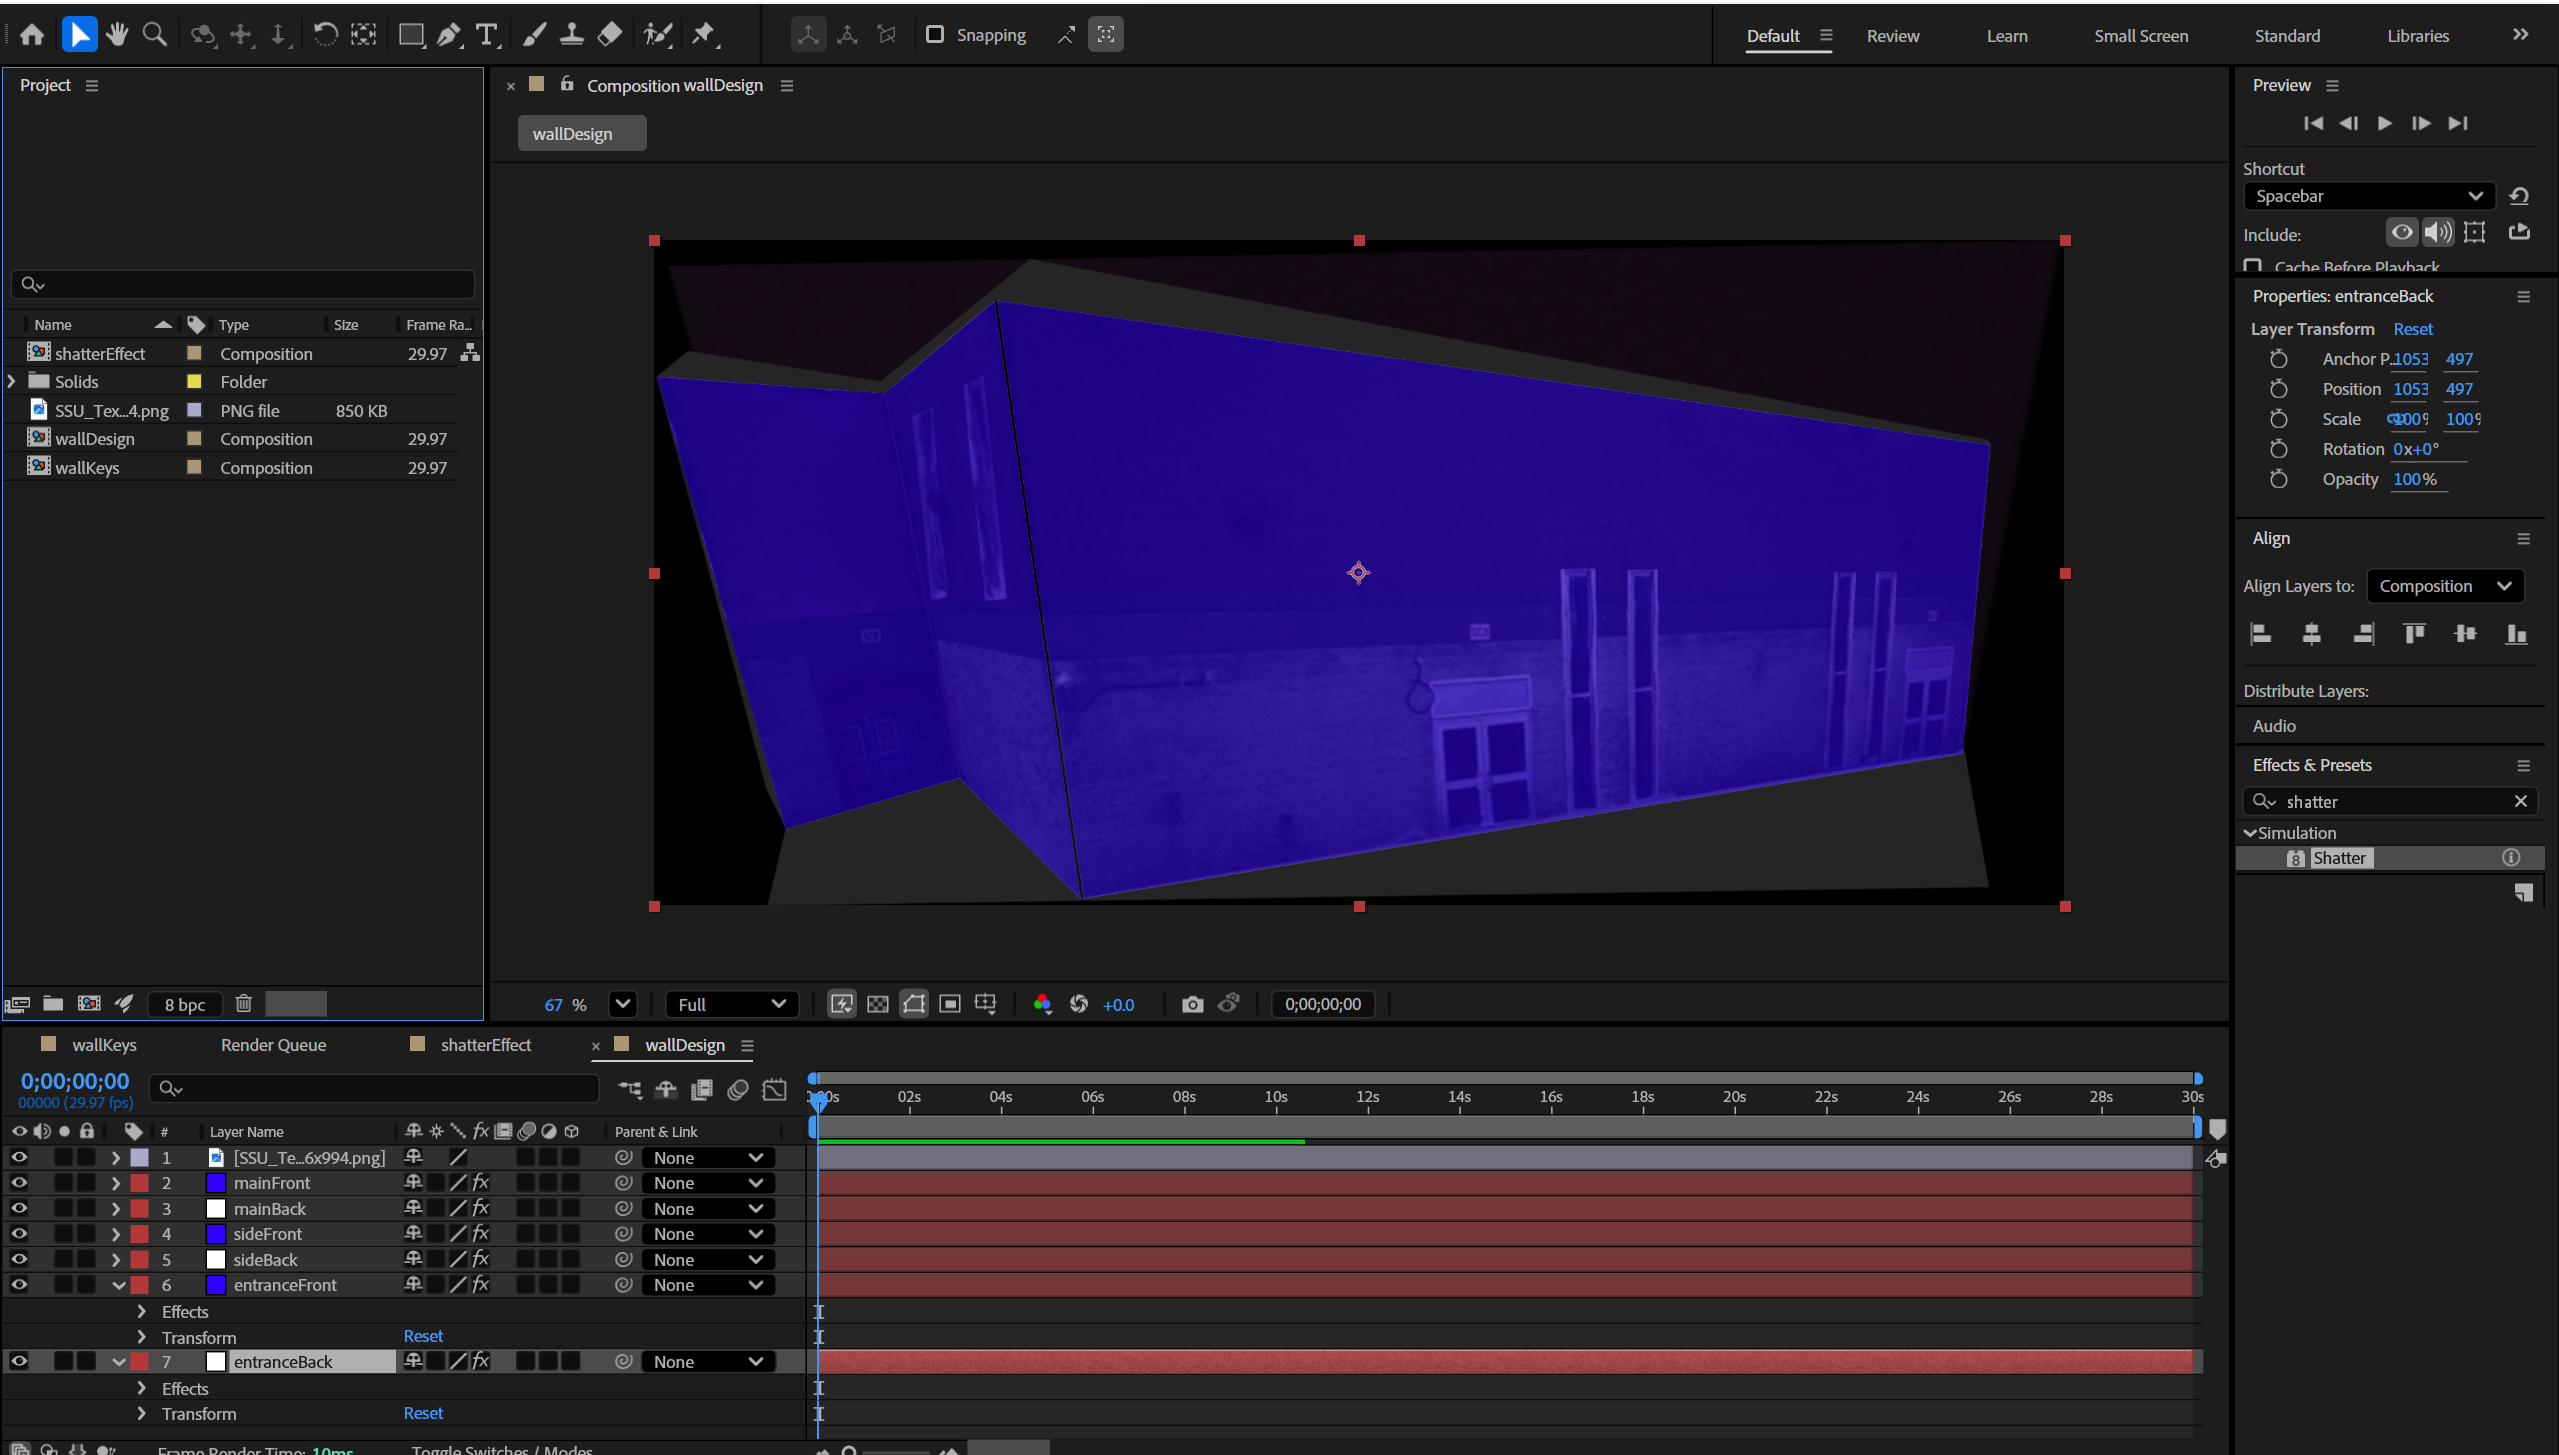Click Reset next to Layer Transform
The image size is (2559, 1455).
click(x=2412, y=329)
